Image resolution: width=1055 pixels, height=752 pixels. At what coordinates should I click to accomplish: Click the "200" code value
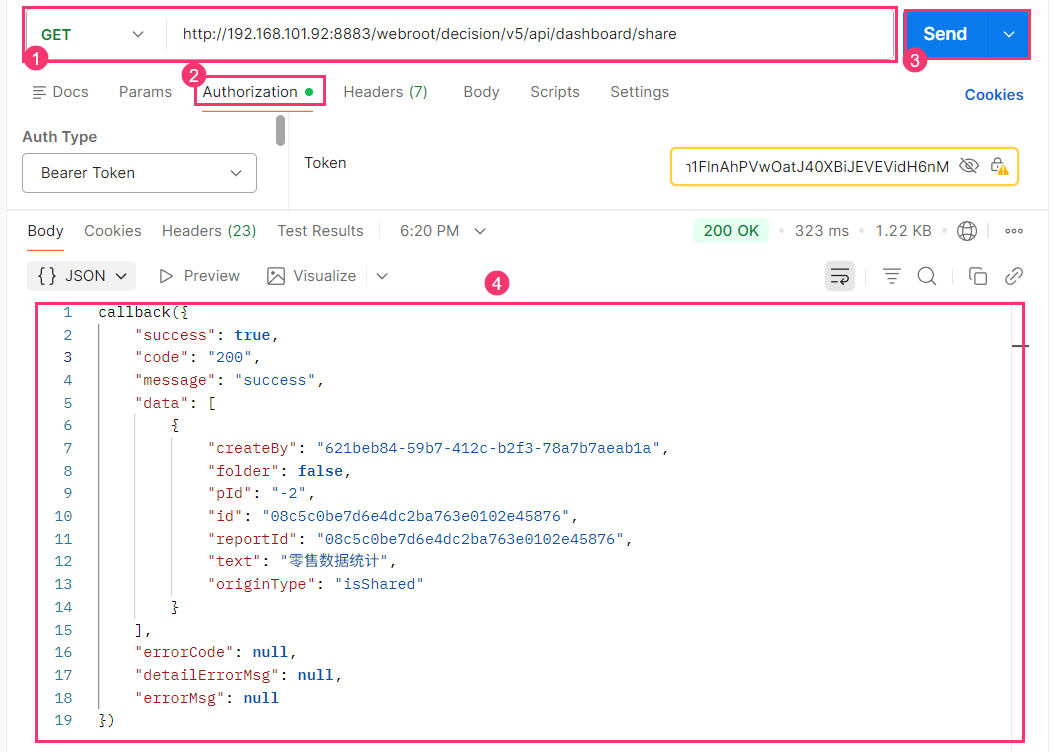(229, 358)
